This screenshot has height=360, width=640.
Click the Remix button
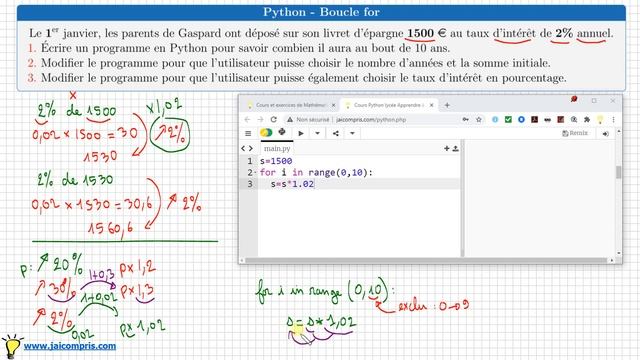point(575,133)
